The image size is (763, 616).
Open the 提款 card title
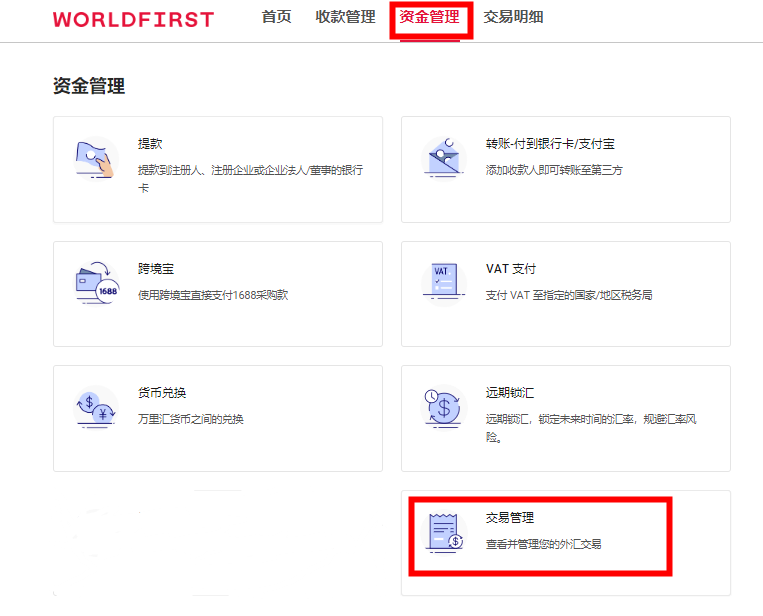coord(150,144)
